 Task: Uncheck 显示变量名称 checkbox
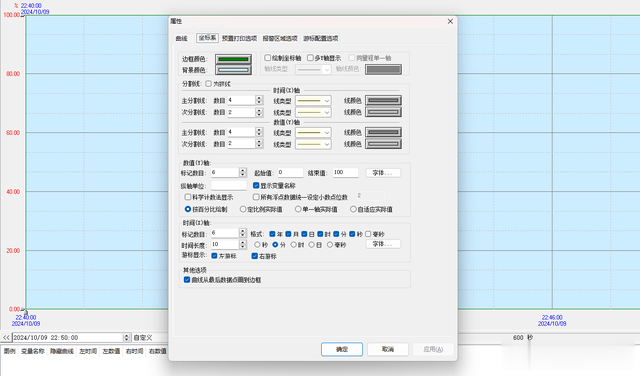tap(256, 185)
